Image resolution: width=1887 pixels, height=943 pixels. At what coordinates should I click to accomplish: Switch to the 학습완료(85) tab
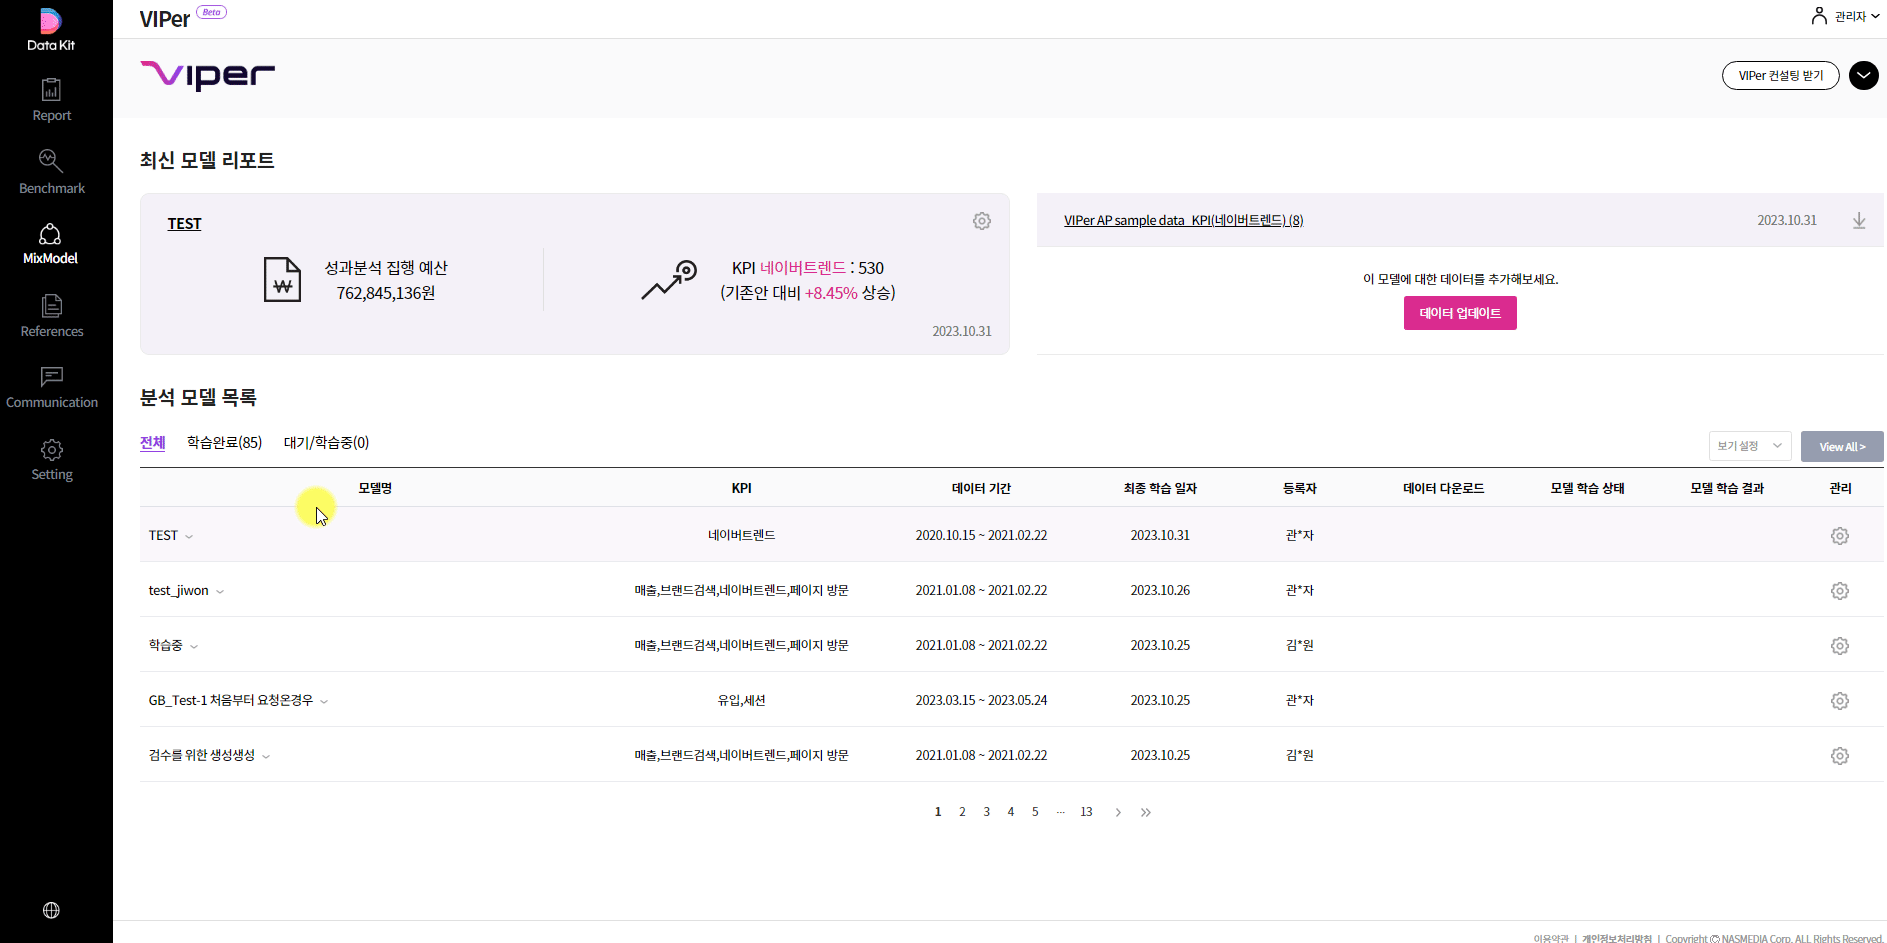(224, 443)
